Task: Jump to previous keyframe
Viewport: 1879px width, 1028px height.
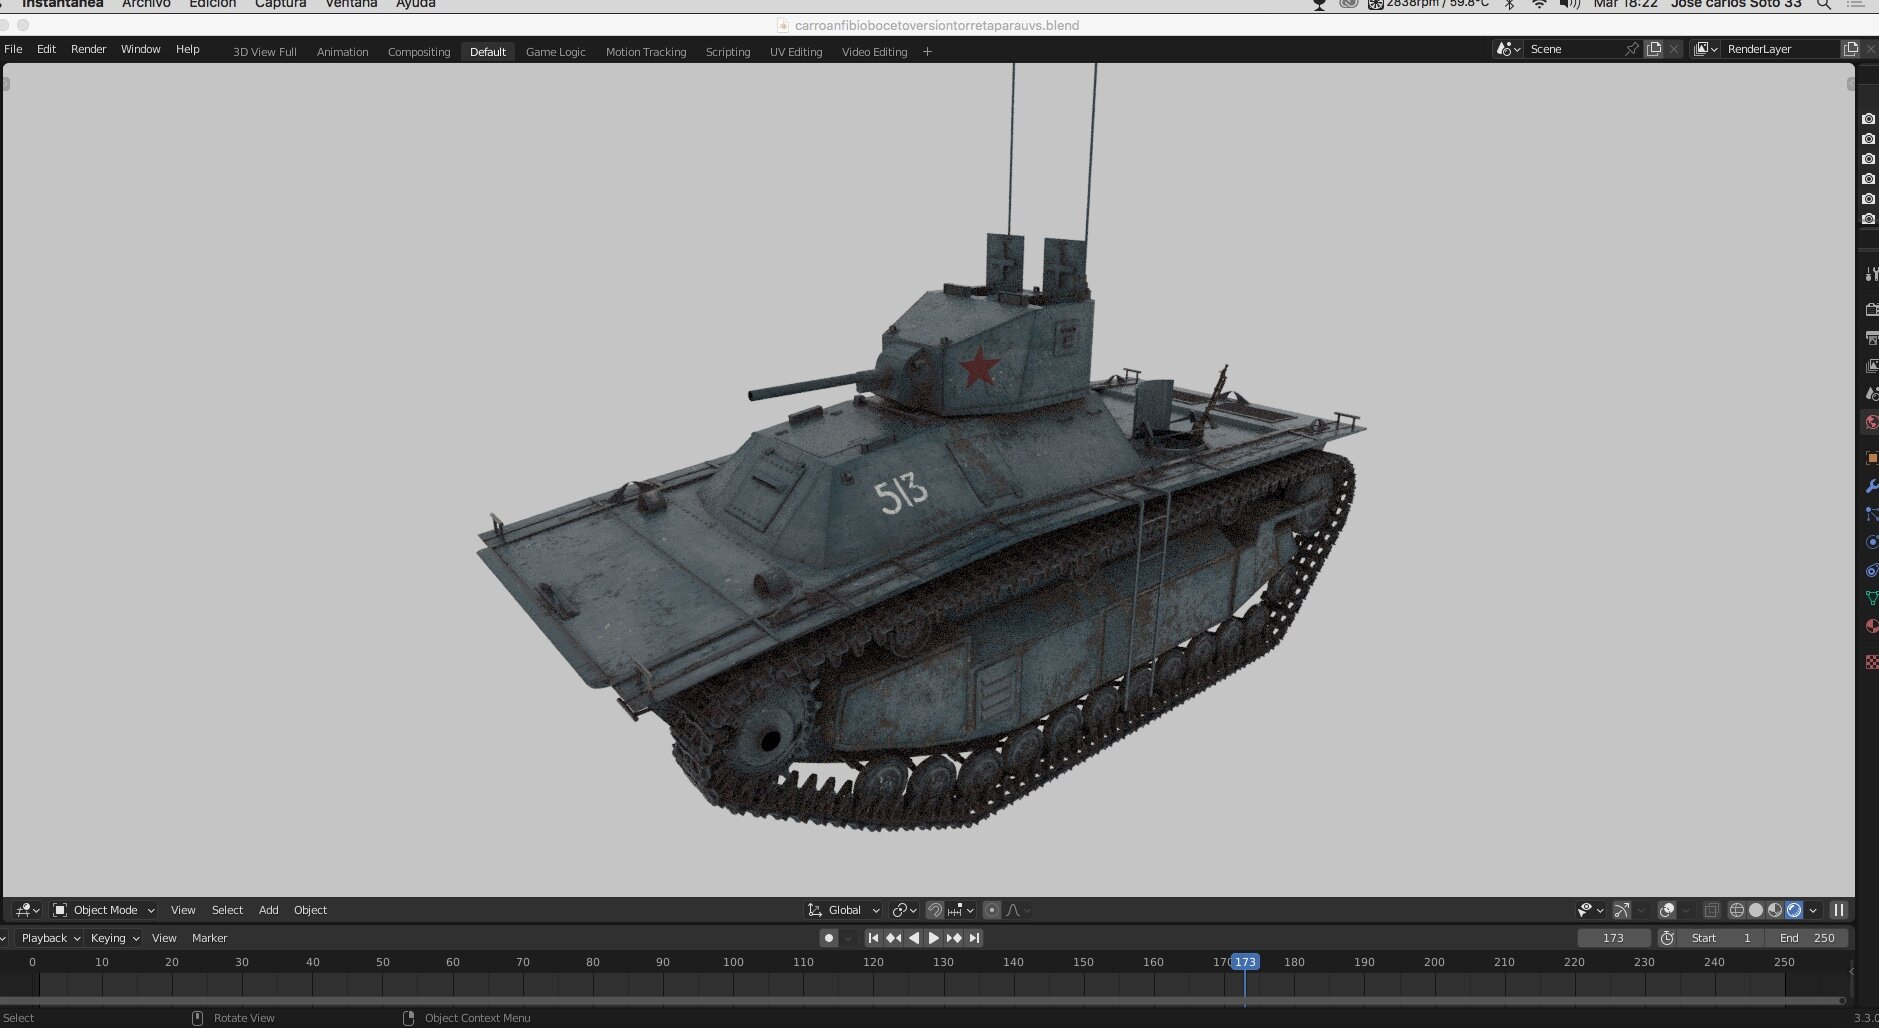Action: 893,938
